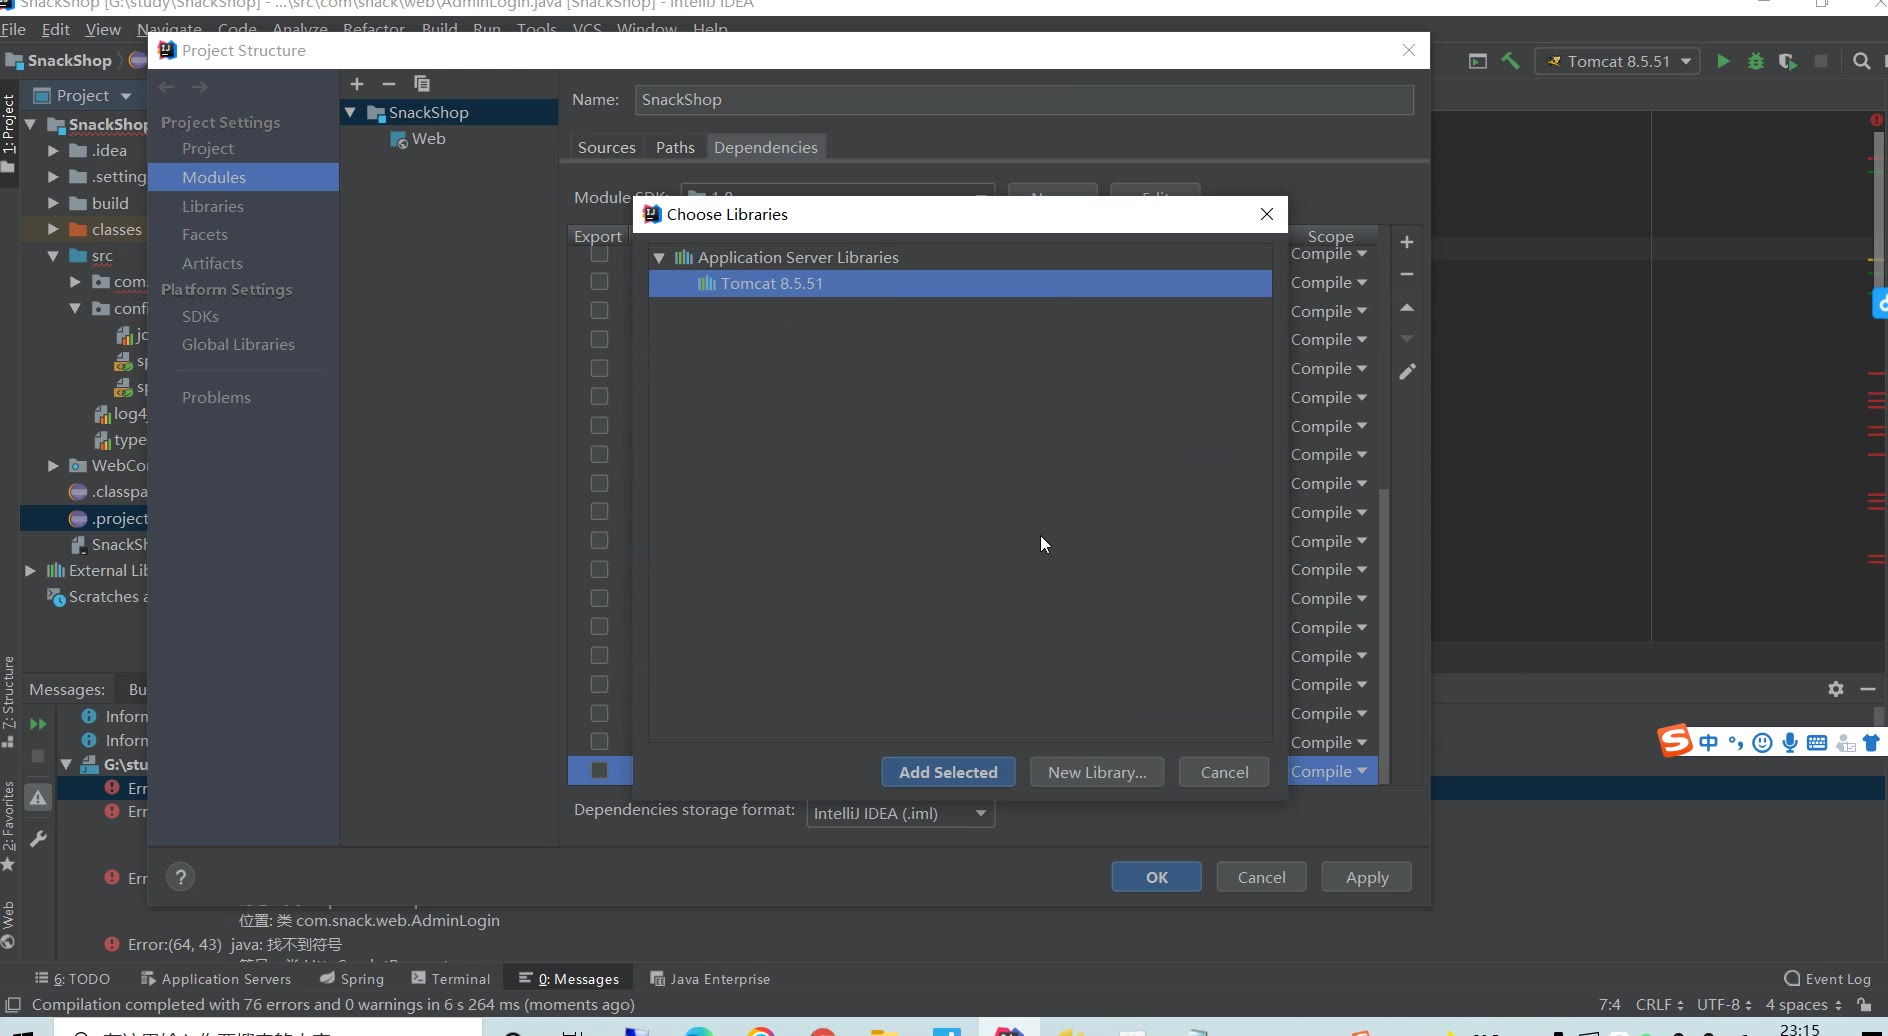Click the Run green play icon
The width and height of the screenshot is (1888, 1036).
click(1723, 61)
